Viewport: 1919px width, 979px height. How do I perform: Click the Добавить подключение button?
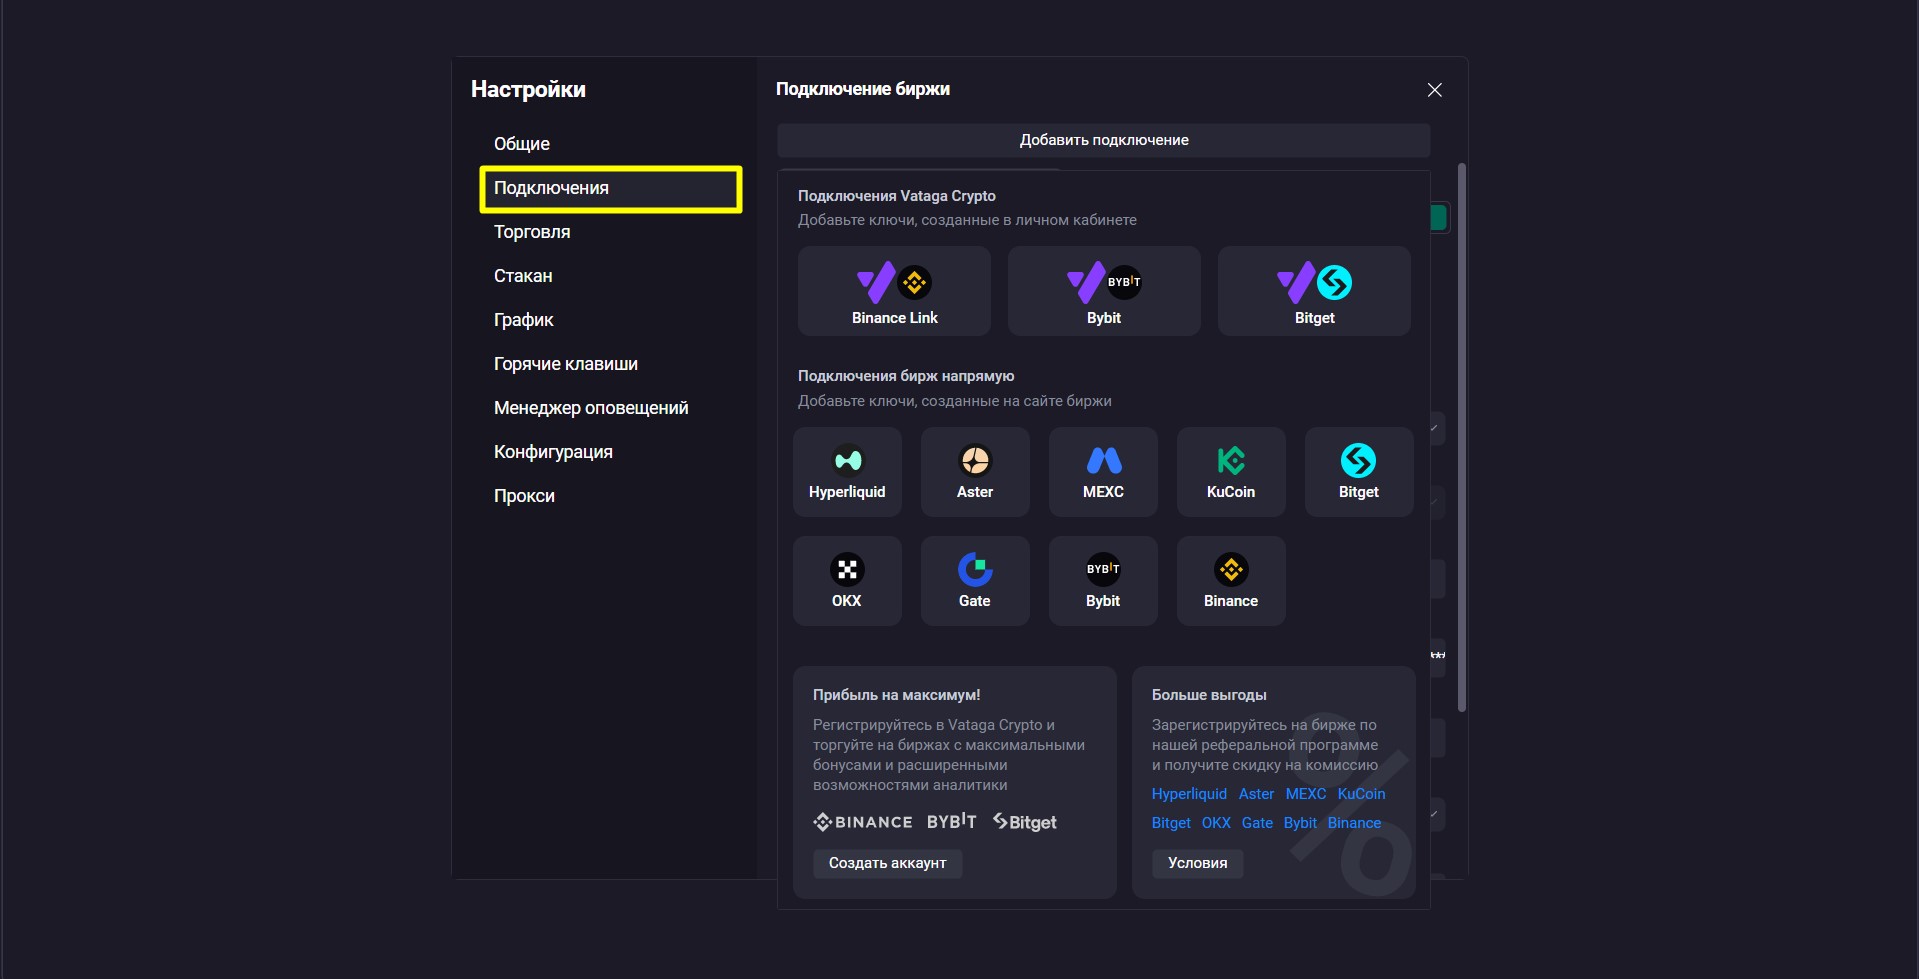[1104, 140]
